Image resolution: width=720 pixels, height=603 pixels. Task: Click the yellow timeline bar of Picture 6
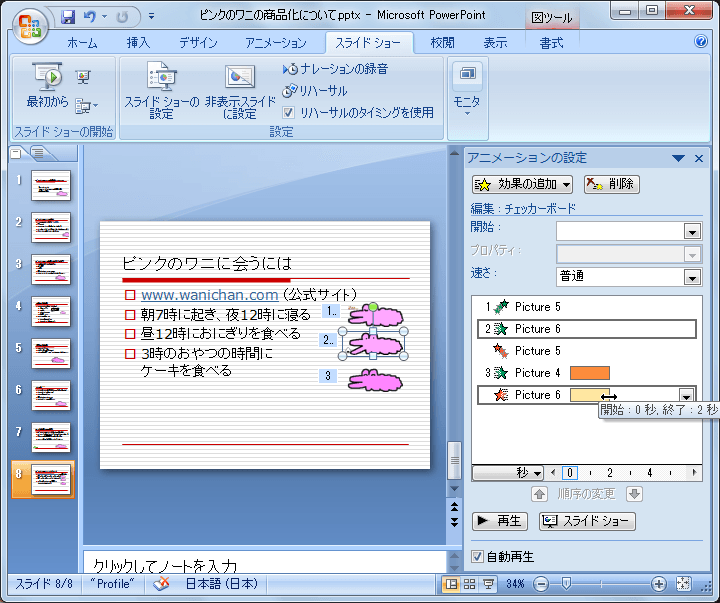[x=589, y=395]
